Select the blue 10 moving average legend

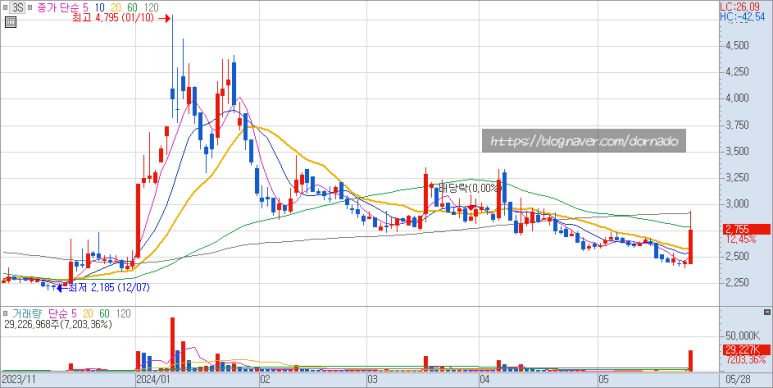coord(99,7)
